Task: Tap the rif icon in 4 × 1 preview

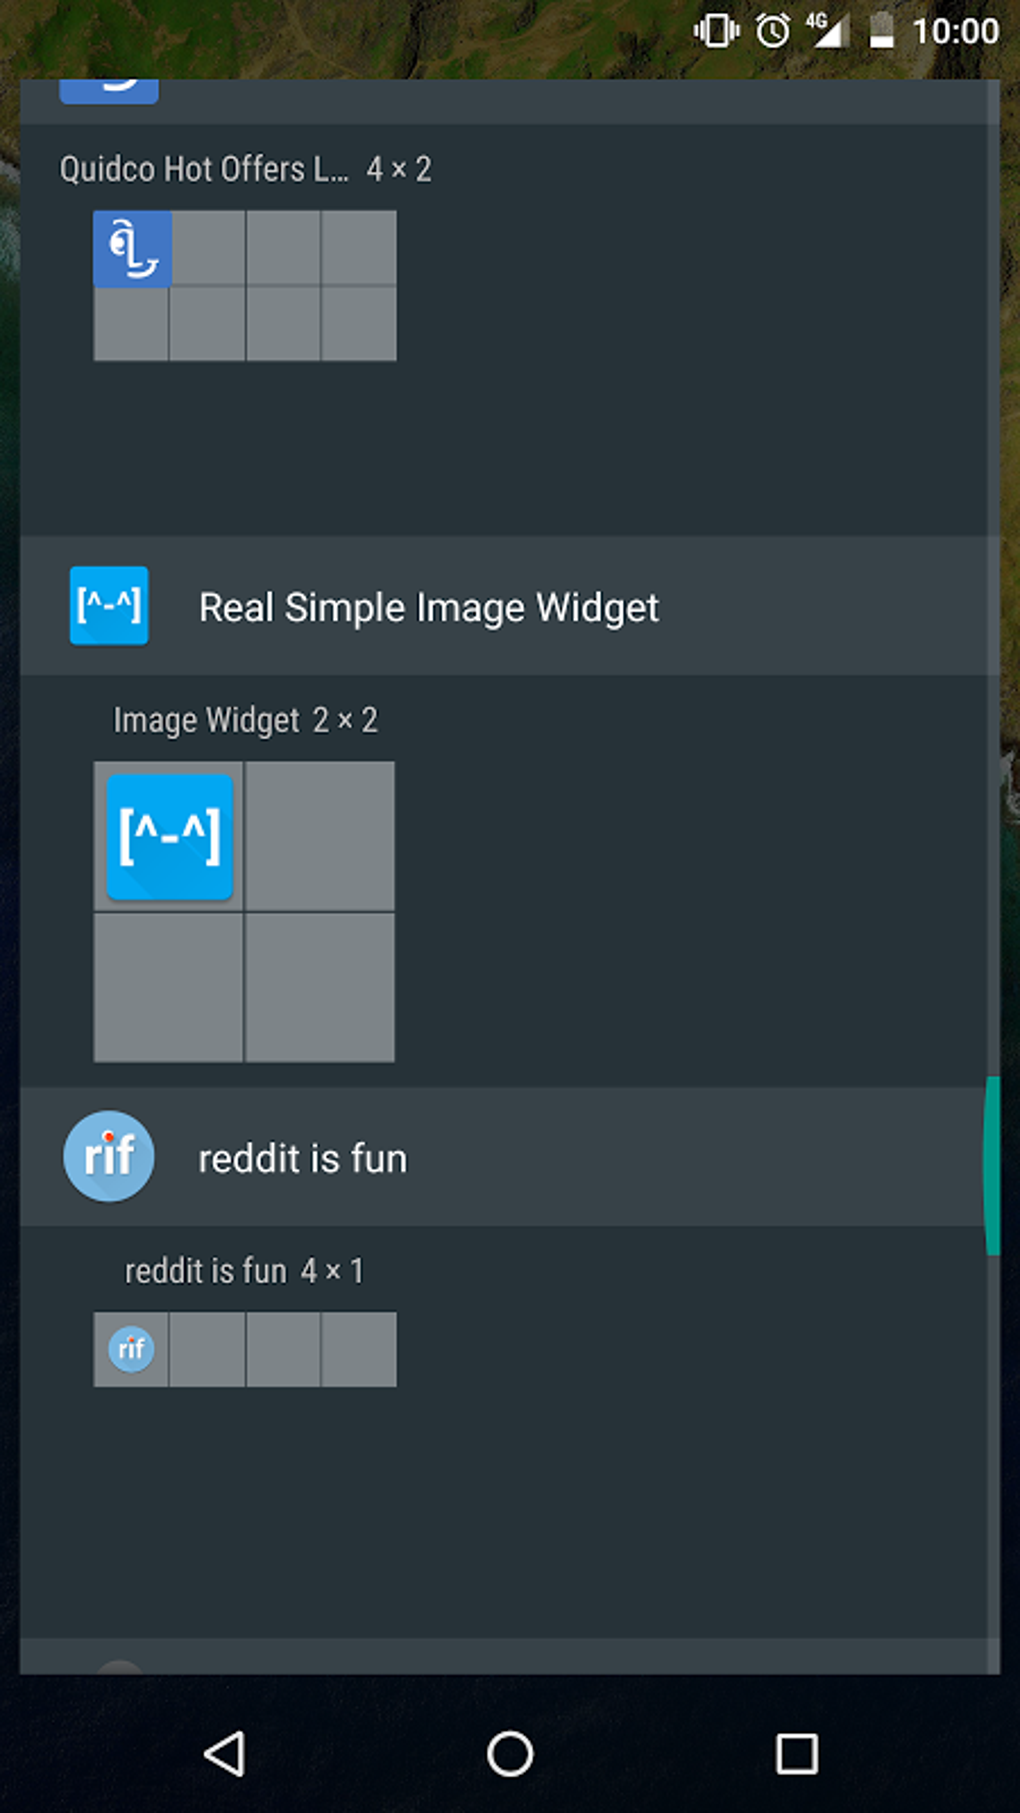Action: (x=131, y=1349)
